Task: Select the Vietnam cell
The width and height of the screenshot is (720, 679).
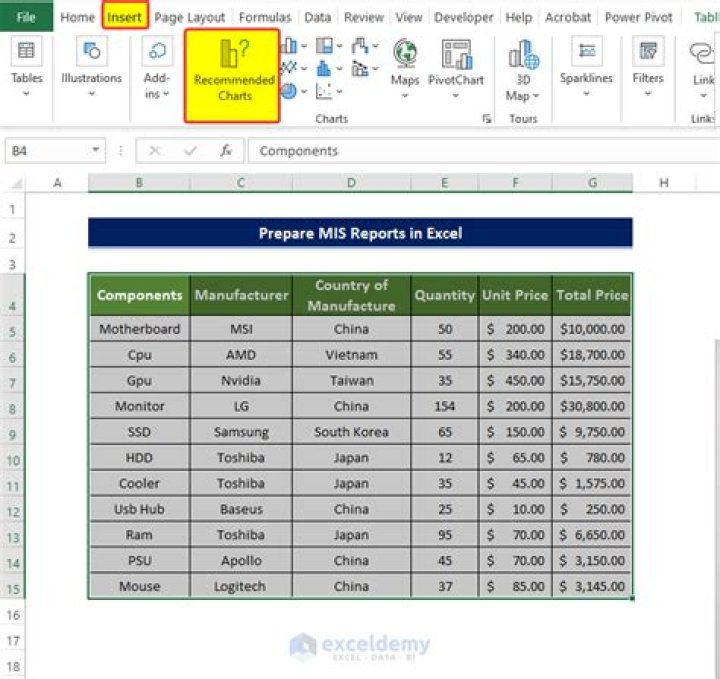Action: pos(352,354)
